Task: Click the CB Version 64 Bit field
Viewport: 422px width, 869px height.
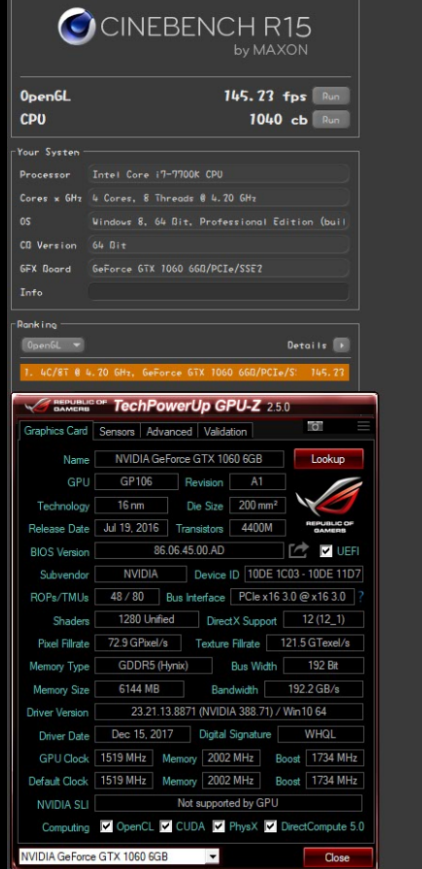Action: [218, 245]
